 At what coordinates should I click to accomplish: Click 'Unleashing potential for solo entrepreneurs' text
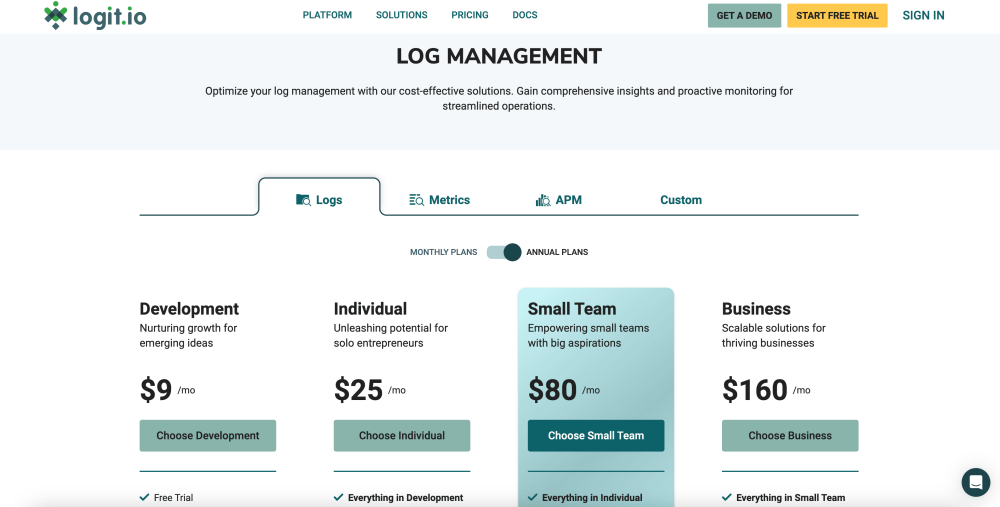pos(391,335)
